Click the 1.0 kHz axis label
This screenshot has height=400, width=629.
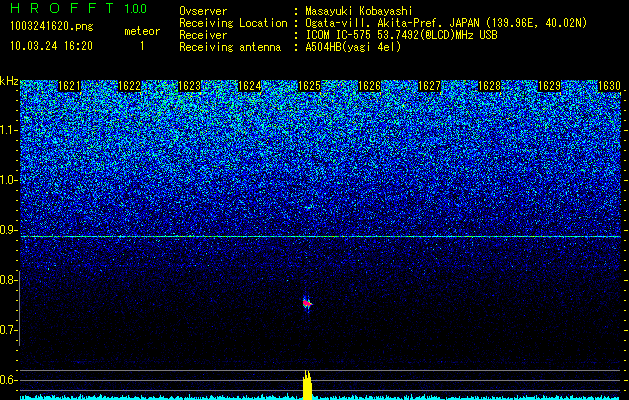(8, 180)
